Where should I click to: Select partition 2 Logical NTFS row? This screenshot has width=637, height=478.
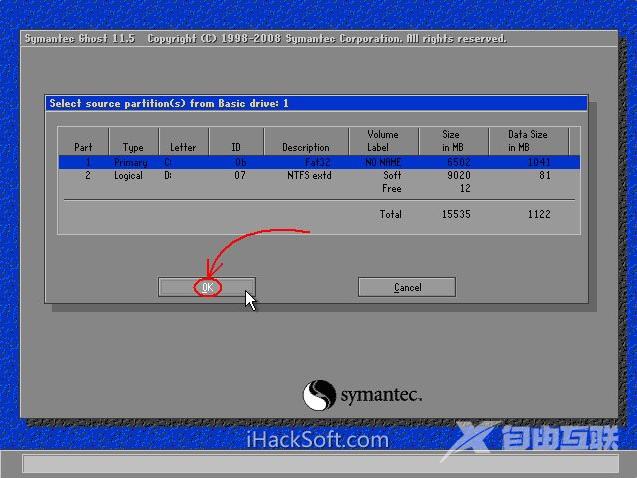pos(319,175)
